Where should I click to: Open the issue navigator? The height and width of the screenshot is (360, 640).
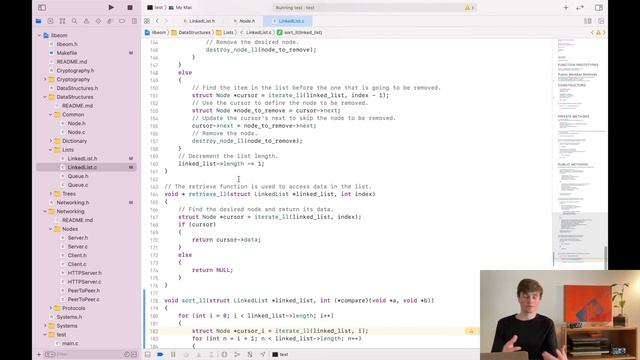[86, 21]
